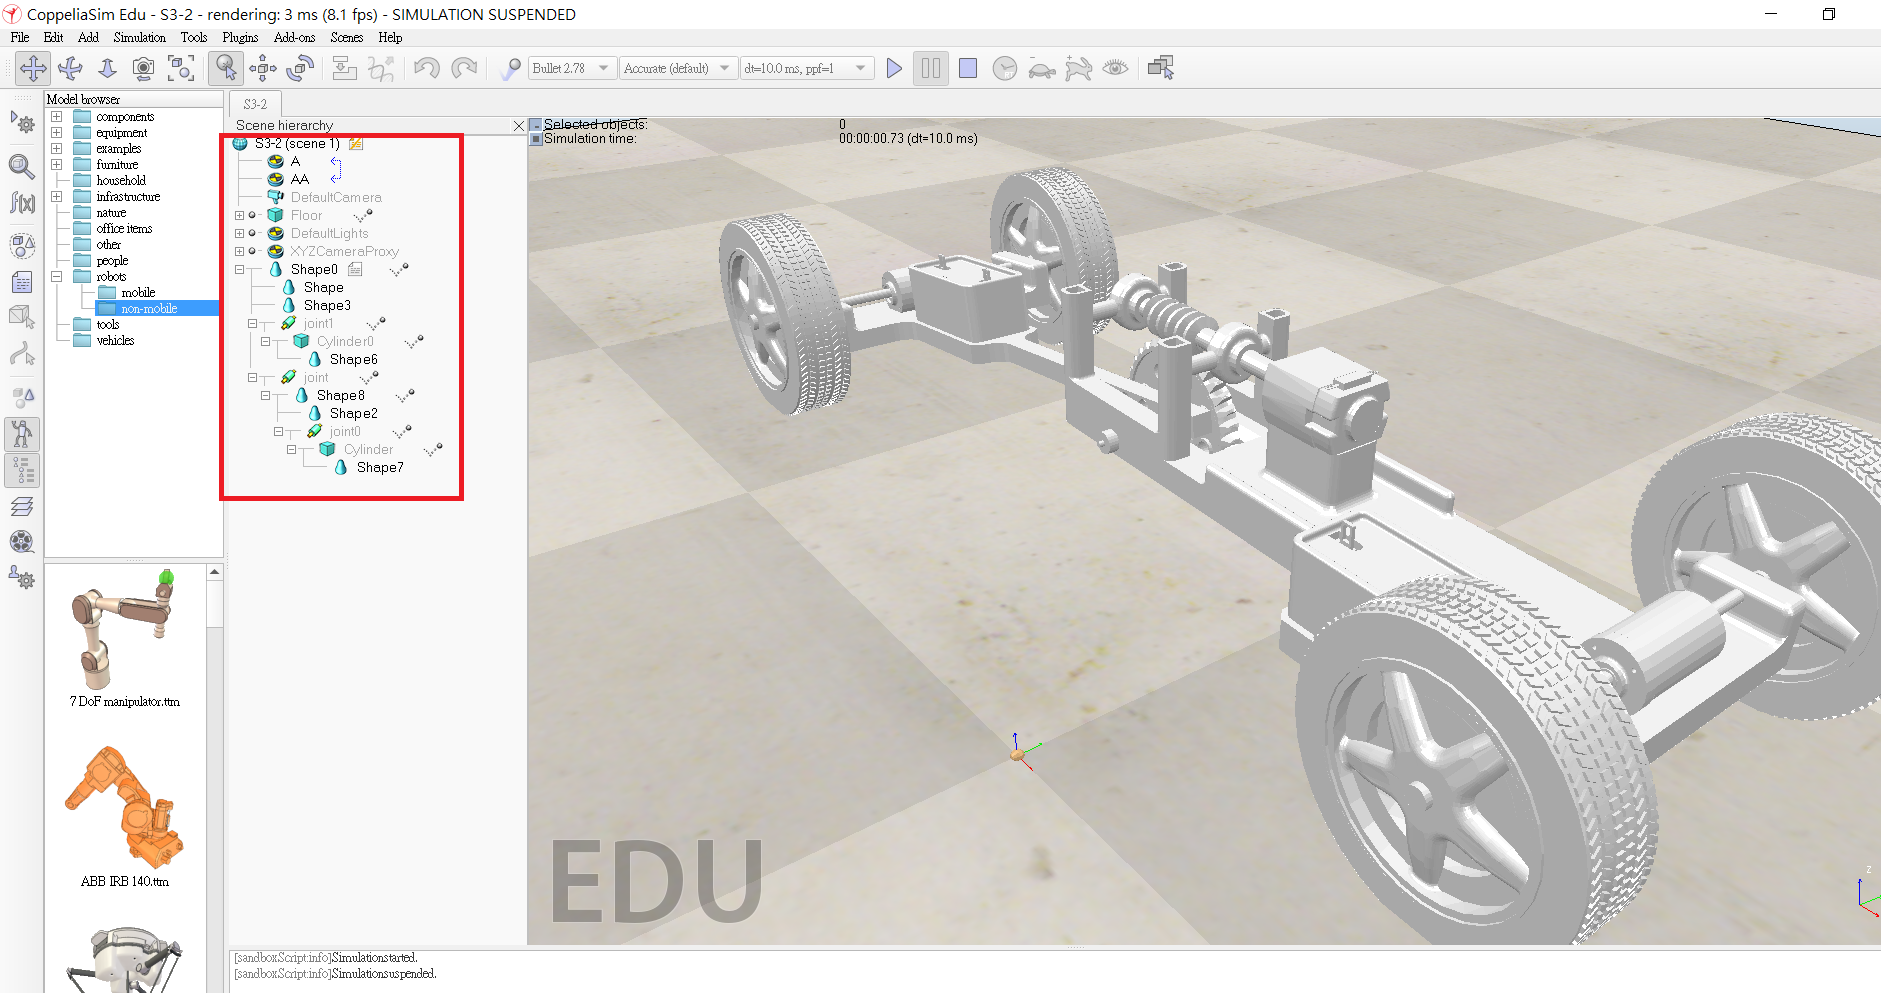Toggle the pause simulation button
Screen dimensions: 1881x993
pos(931,68)
